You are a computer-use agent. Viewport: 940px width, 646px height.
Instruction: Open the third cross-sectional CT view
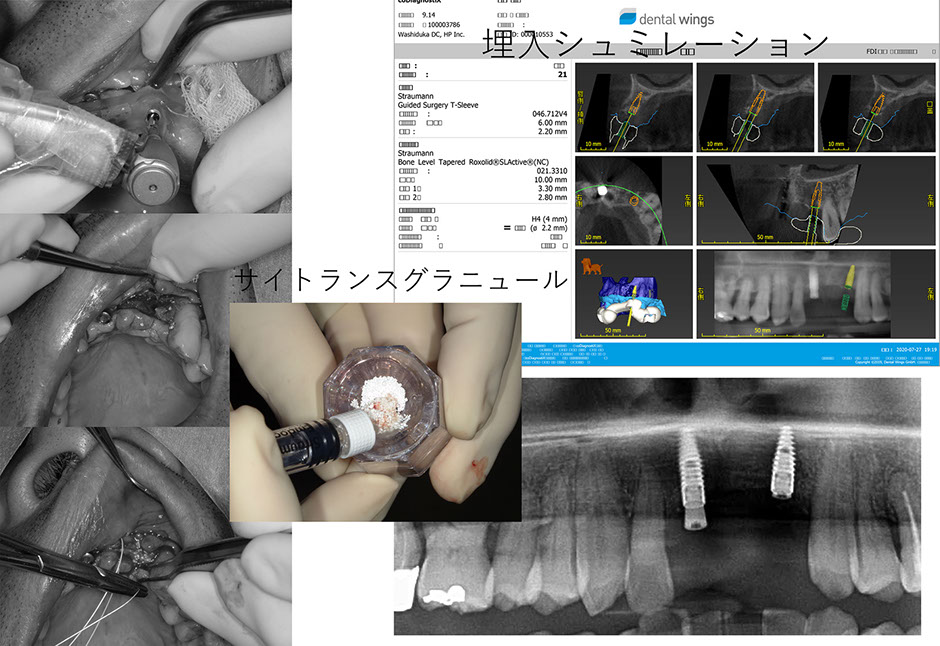[x=874, y=107]
